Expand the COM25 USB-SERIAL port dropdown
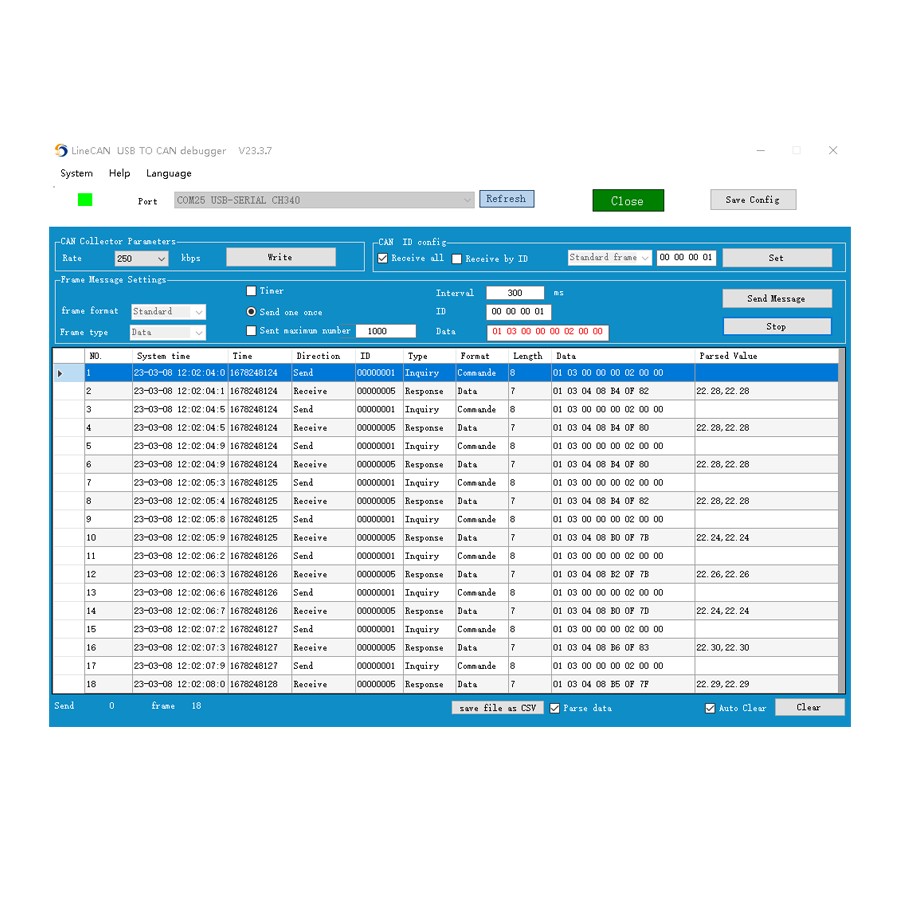The image size is (900, 900). tap(467, 200)
